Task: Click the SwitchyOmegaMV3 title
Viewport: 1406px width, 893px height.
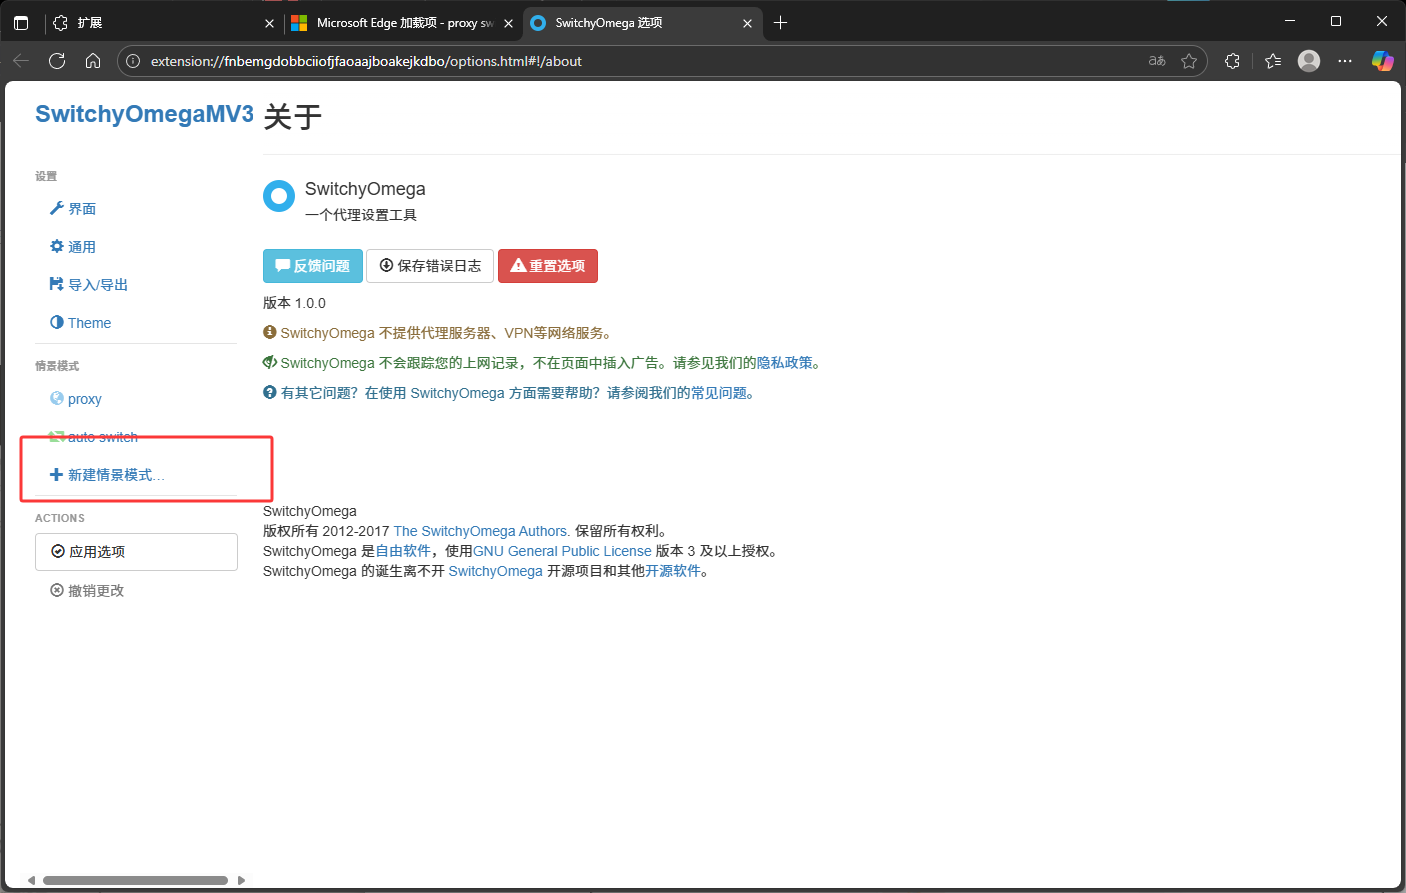Action: pos(144,114)
